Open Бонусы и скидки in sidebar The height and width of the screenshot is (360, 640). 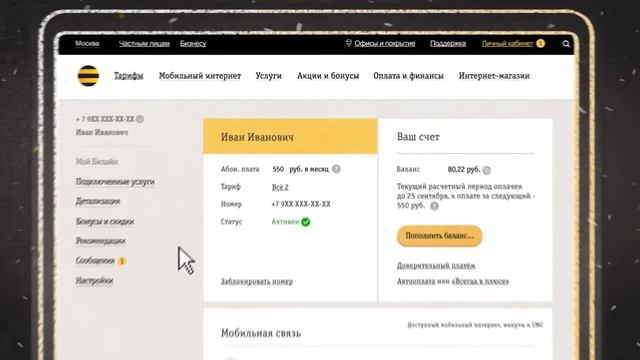click(105, 221)
